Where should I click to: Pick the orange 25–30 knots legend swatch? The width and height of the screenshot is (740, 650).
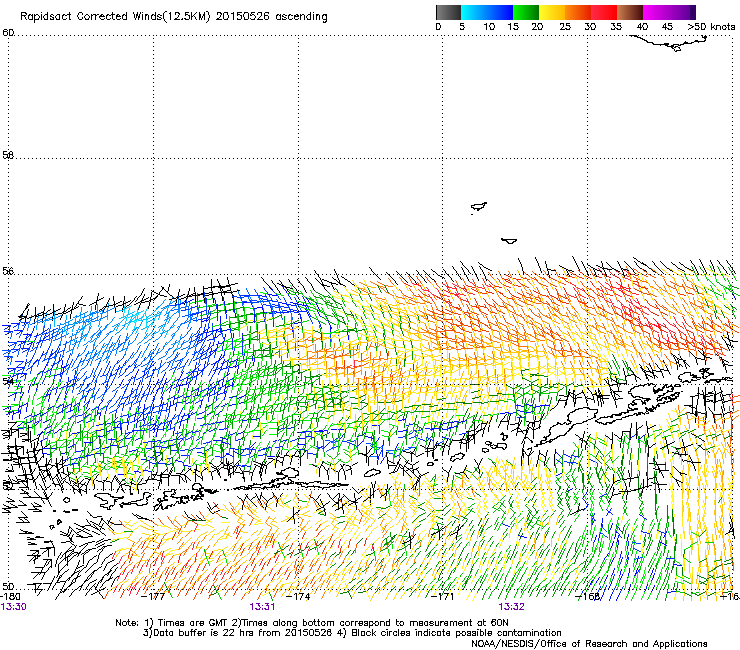(578, 12)
